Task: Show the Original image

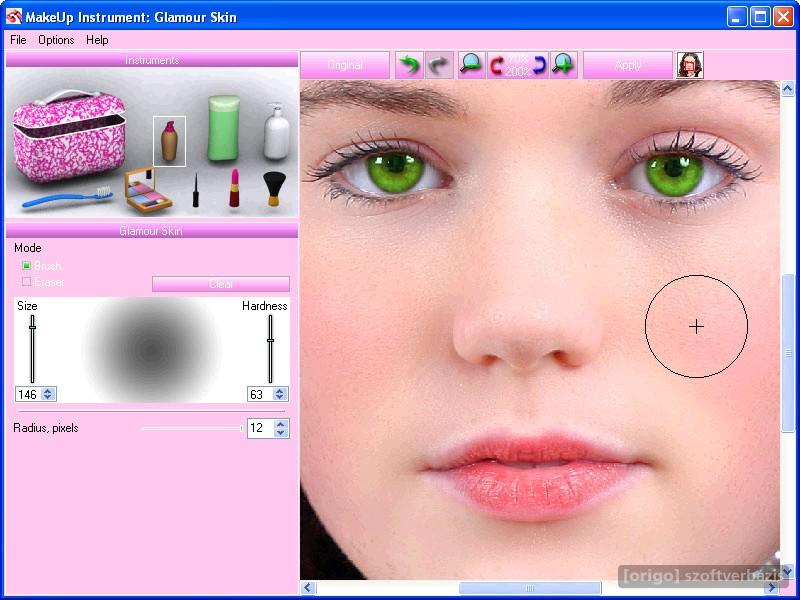Action: (x=345, y=65)
